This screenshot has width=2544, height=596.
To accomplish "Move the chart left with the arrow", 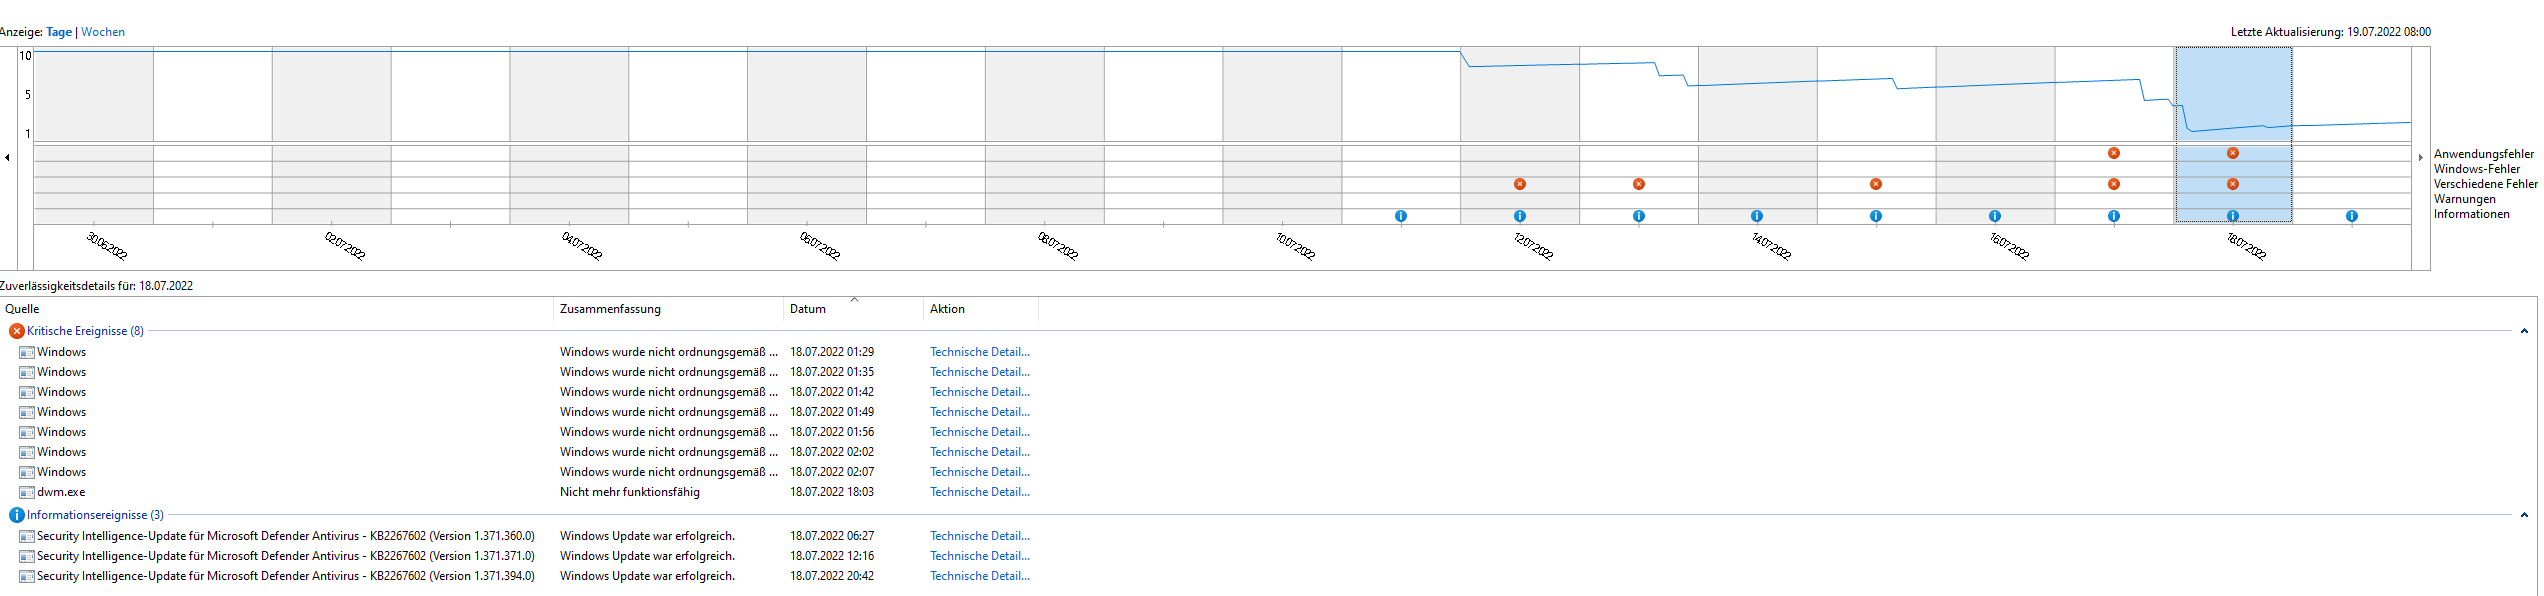I will pyautogui.click(x=7, y=158).
